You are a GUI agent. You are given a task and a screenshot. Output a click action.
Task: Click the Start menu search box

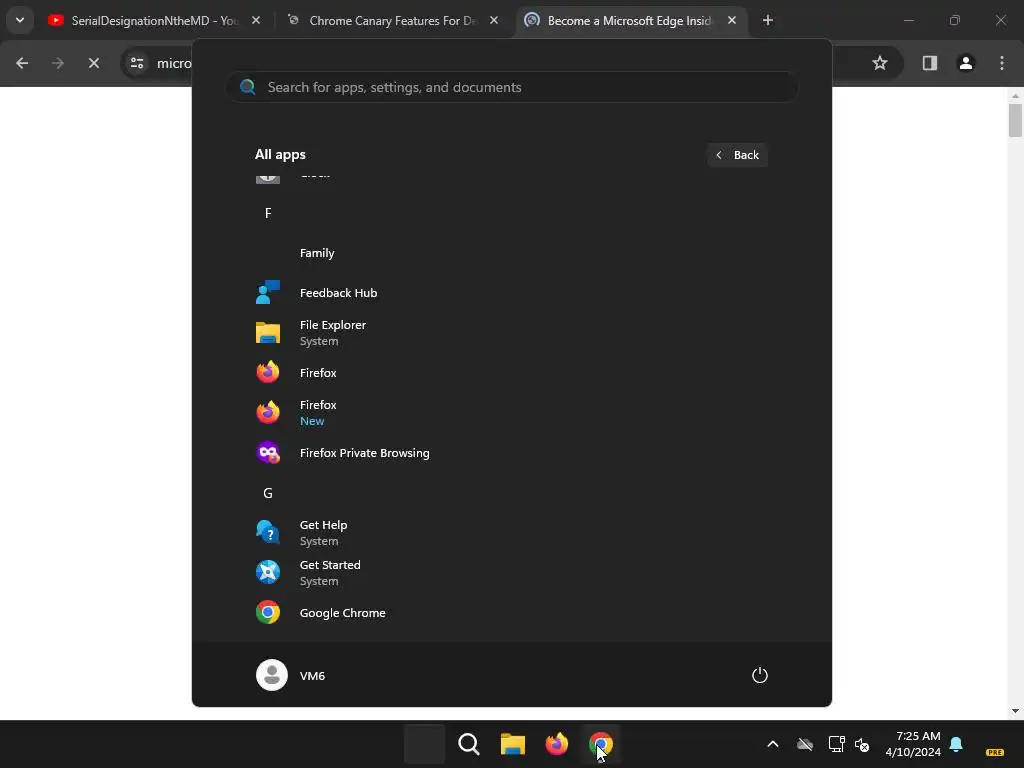[x=512, y=87]
